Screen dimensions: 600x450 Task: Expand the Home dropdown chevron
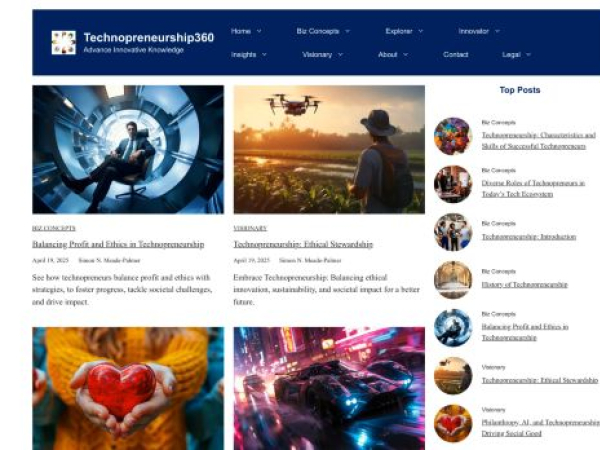(259, 31)
